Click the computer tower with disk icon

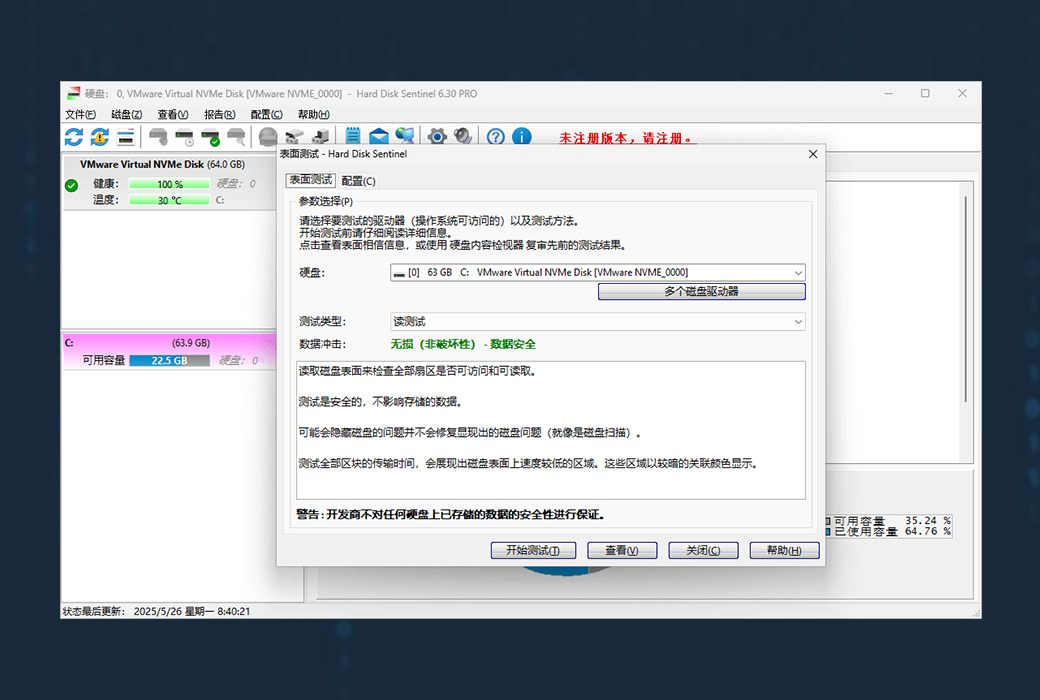320,137
